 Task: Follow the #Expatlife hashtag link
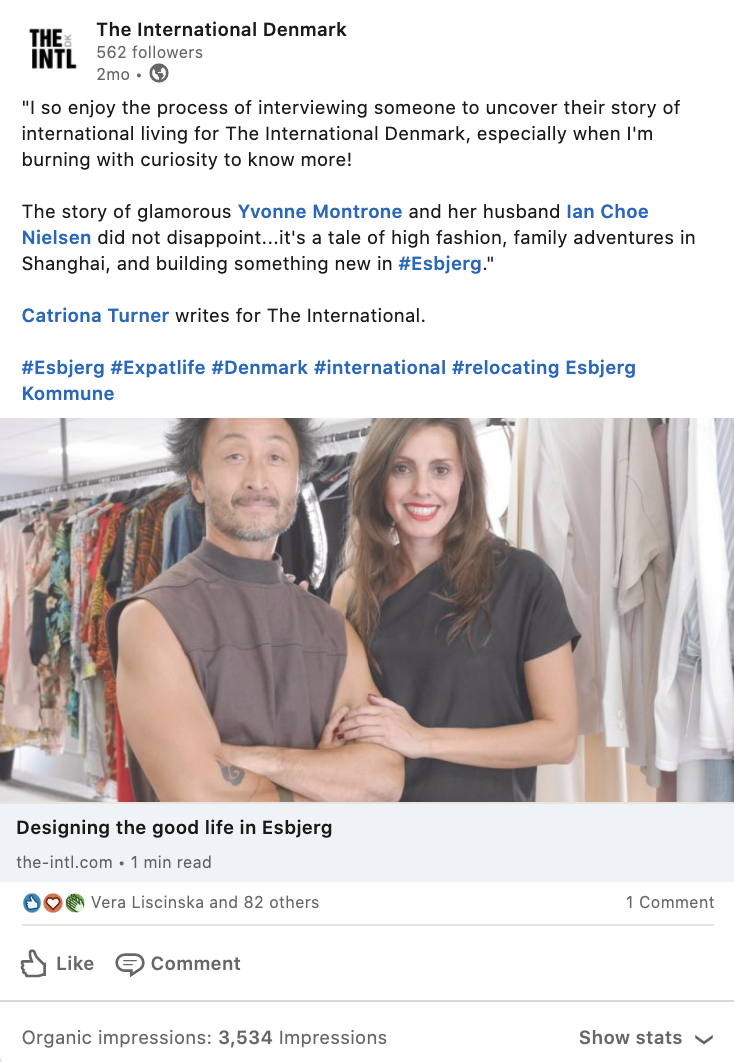pos(158,368)
